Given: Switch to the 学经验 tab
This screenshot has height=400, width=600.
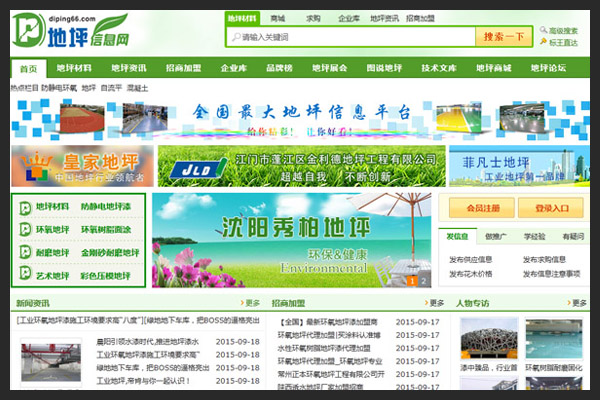Looking at the screenshot, I should coord(535,237).
